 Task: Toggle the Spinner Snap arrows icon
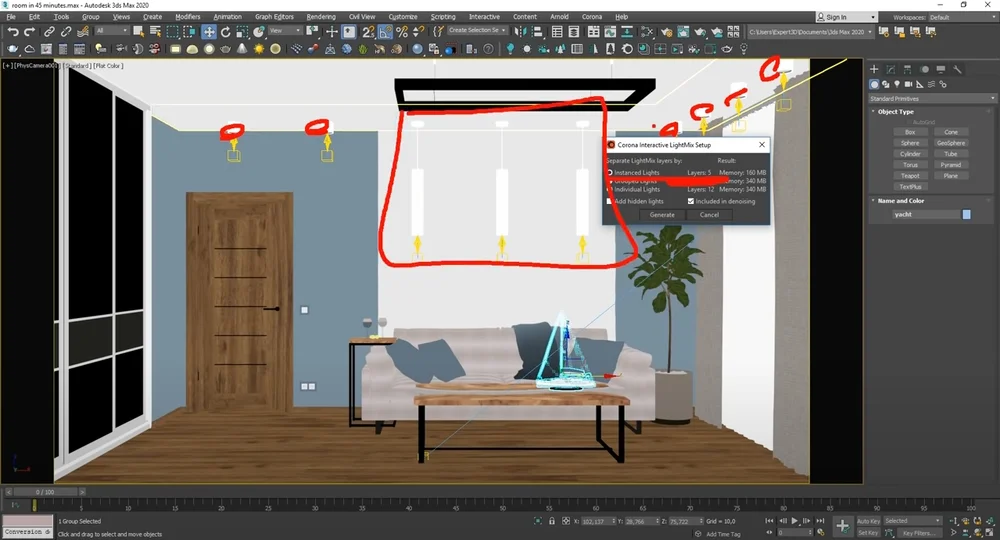click(x=418, y=31)
